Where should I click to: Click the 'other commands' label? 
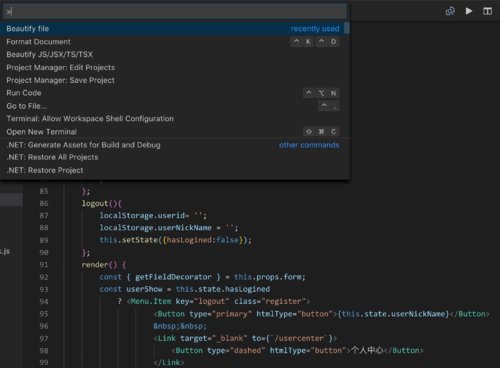tap(309, 145)
